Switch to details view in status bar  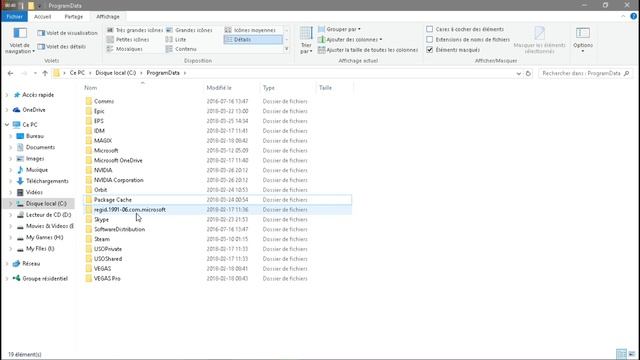tap(621, 354)
